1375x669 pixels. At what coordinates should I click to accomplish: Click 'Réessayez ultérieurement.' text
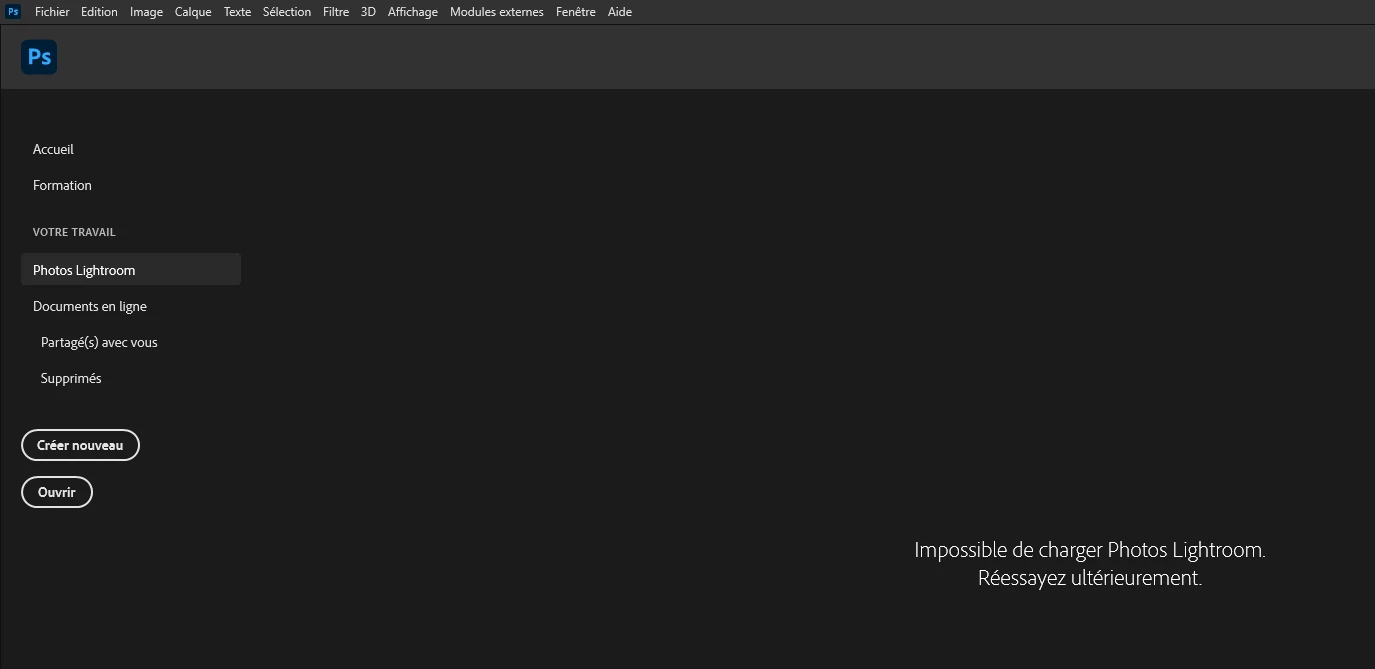coord(1090,578)
